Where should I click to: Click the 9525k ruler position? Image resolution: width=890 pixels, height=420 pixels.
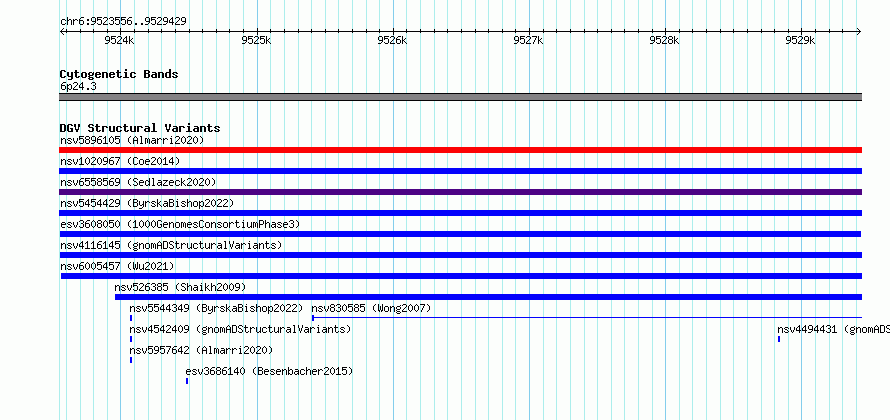click(x=257, y=40)
